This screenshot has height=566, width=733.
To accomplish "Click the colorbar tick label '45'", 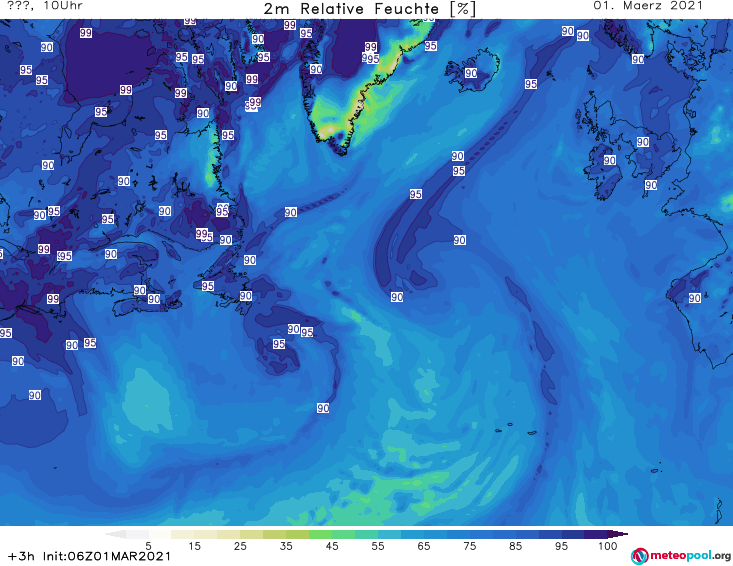I will 331,546.
